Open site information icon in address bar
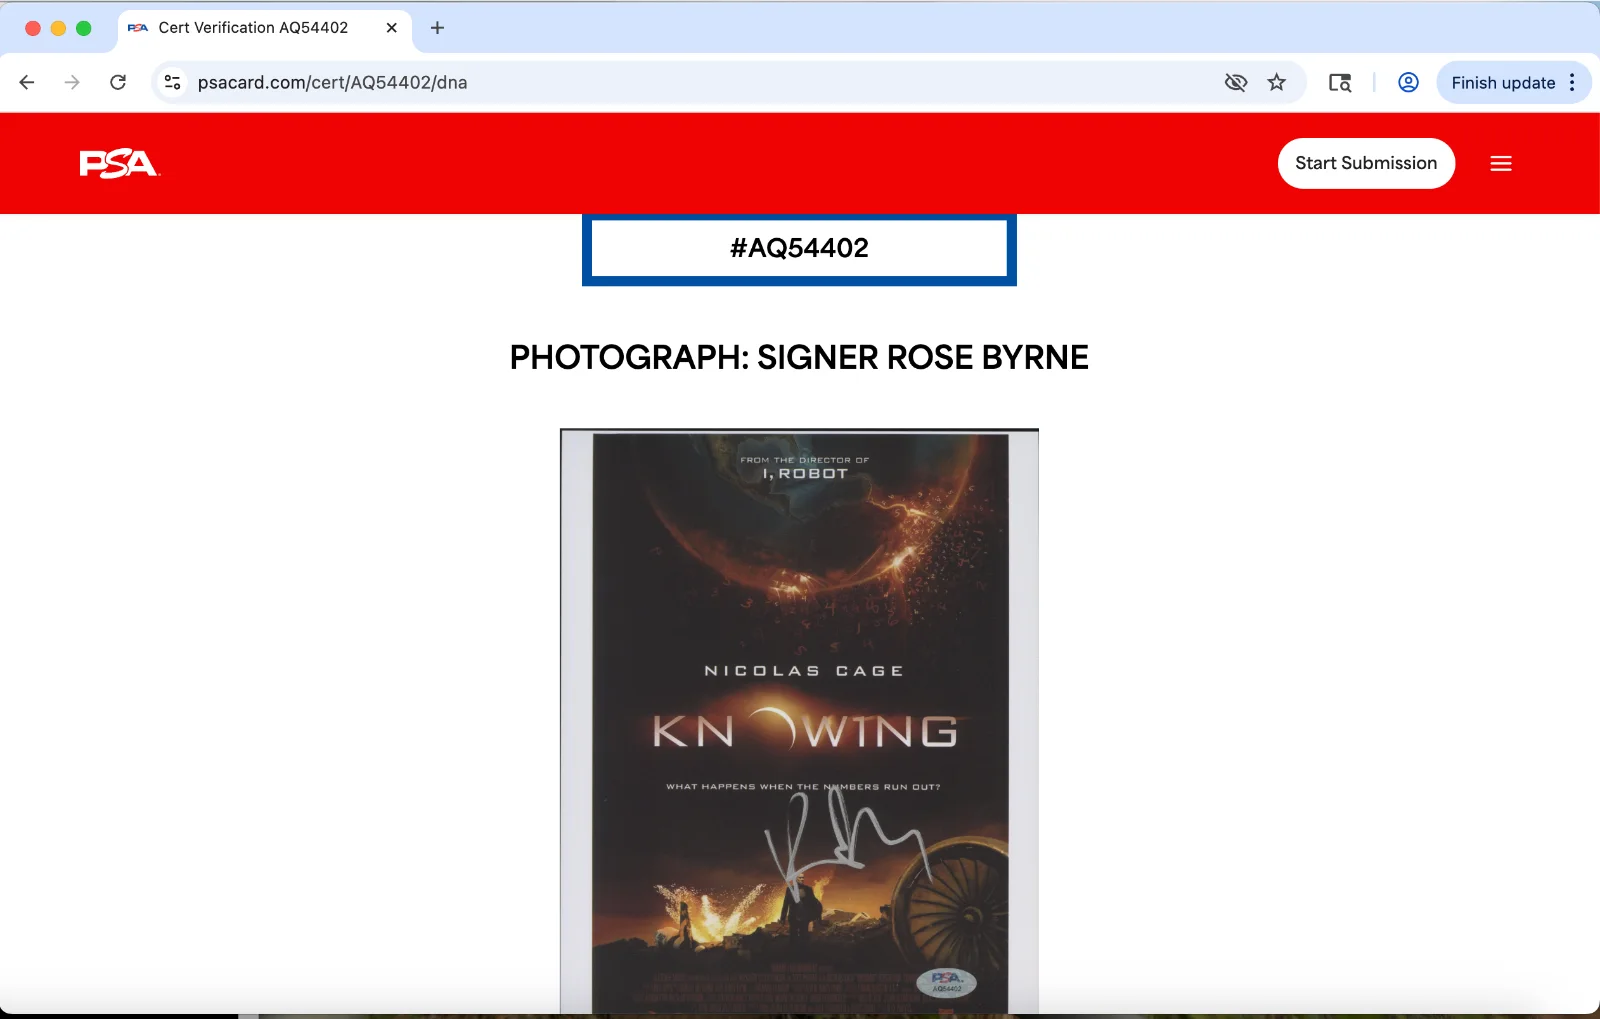The image size is (1600, 1019). pyautogui.click(x=173, y=83)
